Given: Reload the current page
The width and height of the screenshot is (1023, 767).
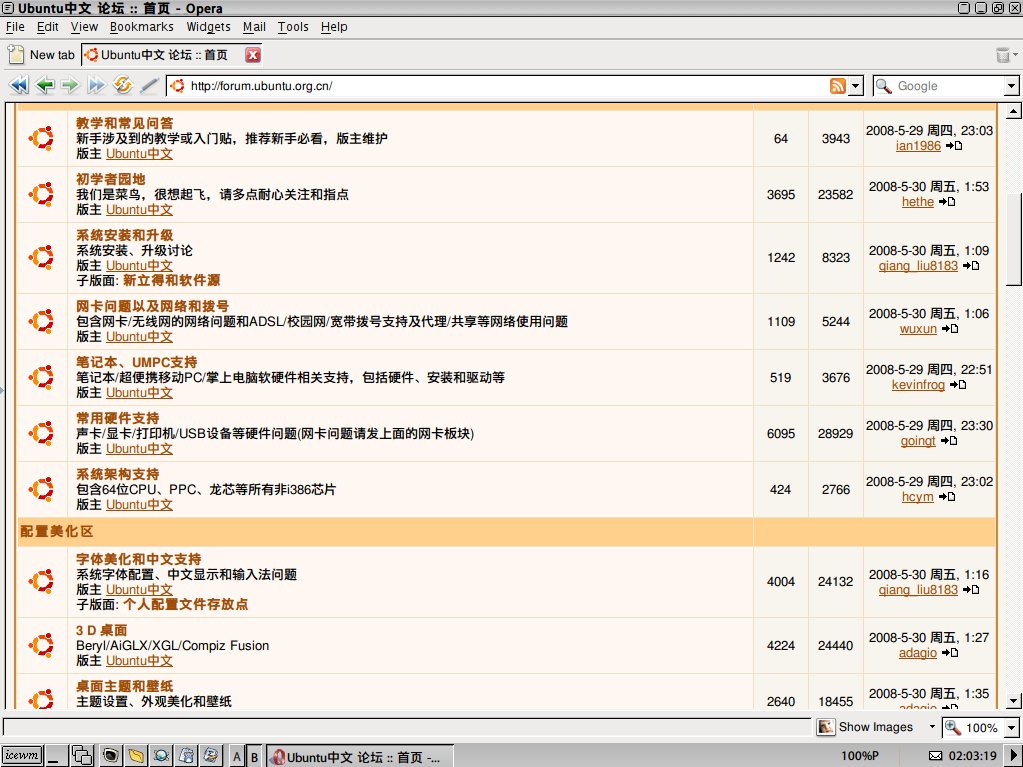Looking at the screenshot, I should 123,85.
